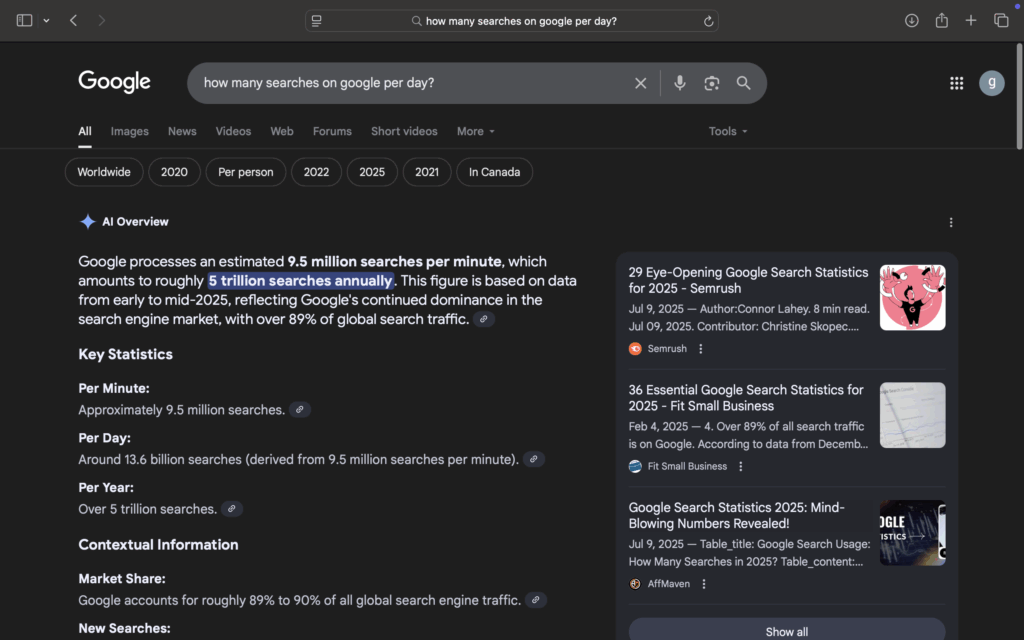Click the AI Overview sparkle icon
1024x640 pixels.
click(87, 222)
